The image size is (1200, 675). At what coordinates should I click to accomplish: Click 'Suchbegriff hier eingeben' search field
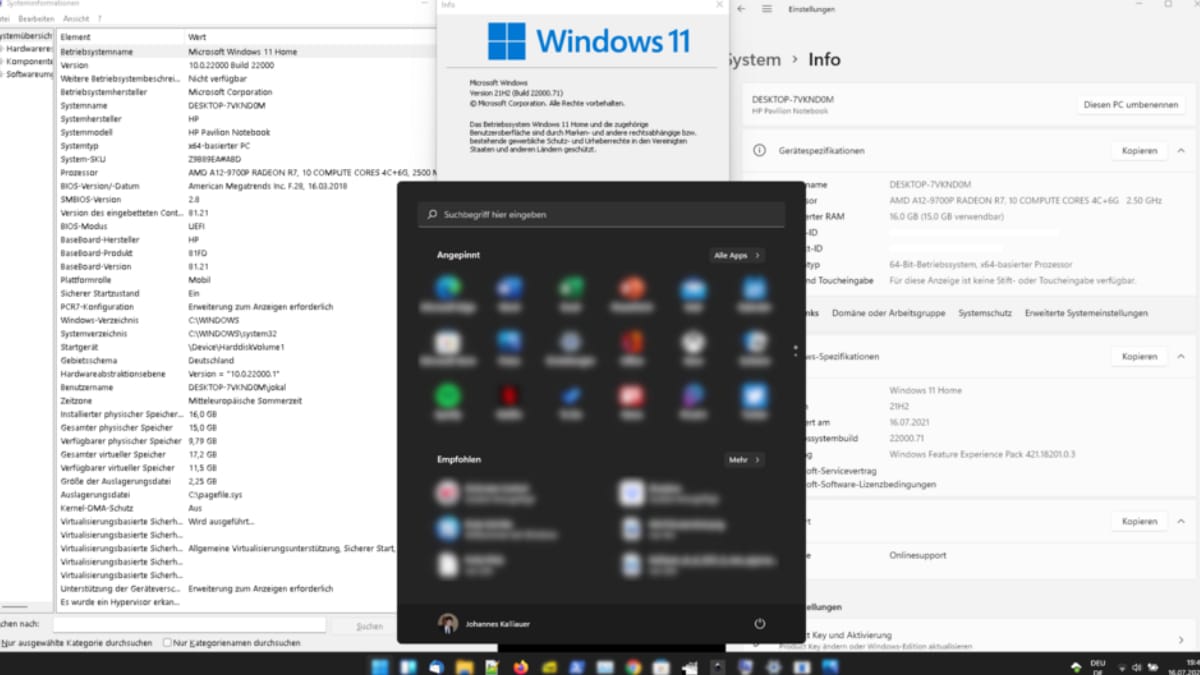tap(601, 214)
